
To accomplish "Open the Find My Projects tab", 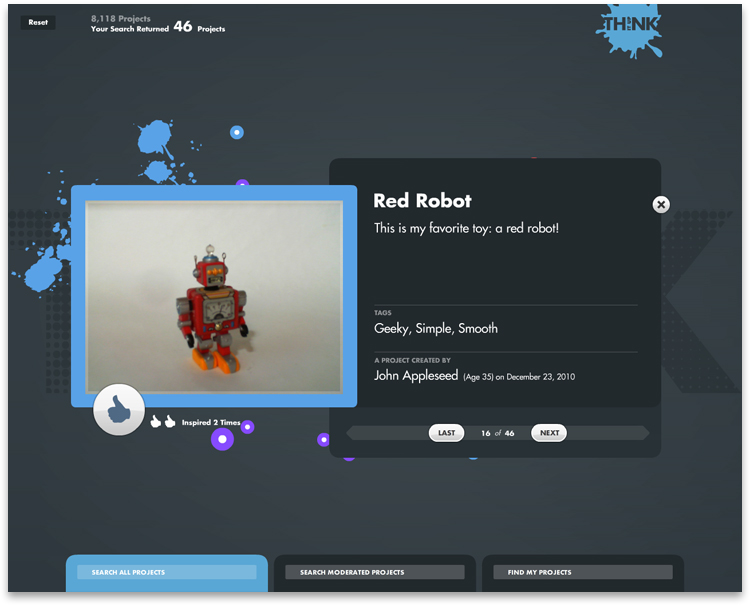I will (x=583, y=572).
